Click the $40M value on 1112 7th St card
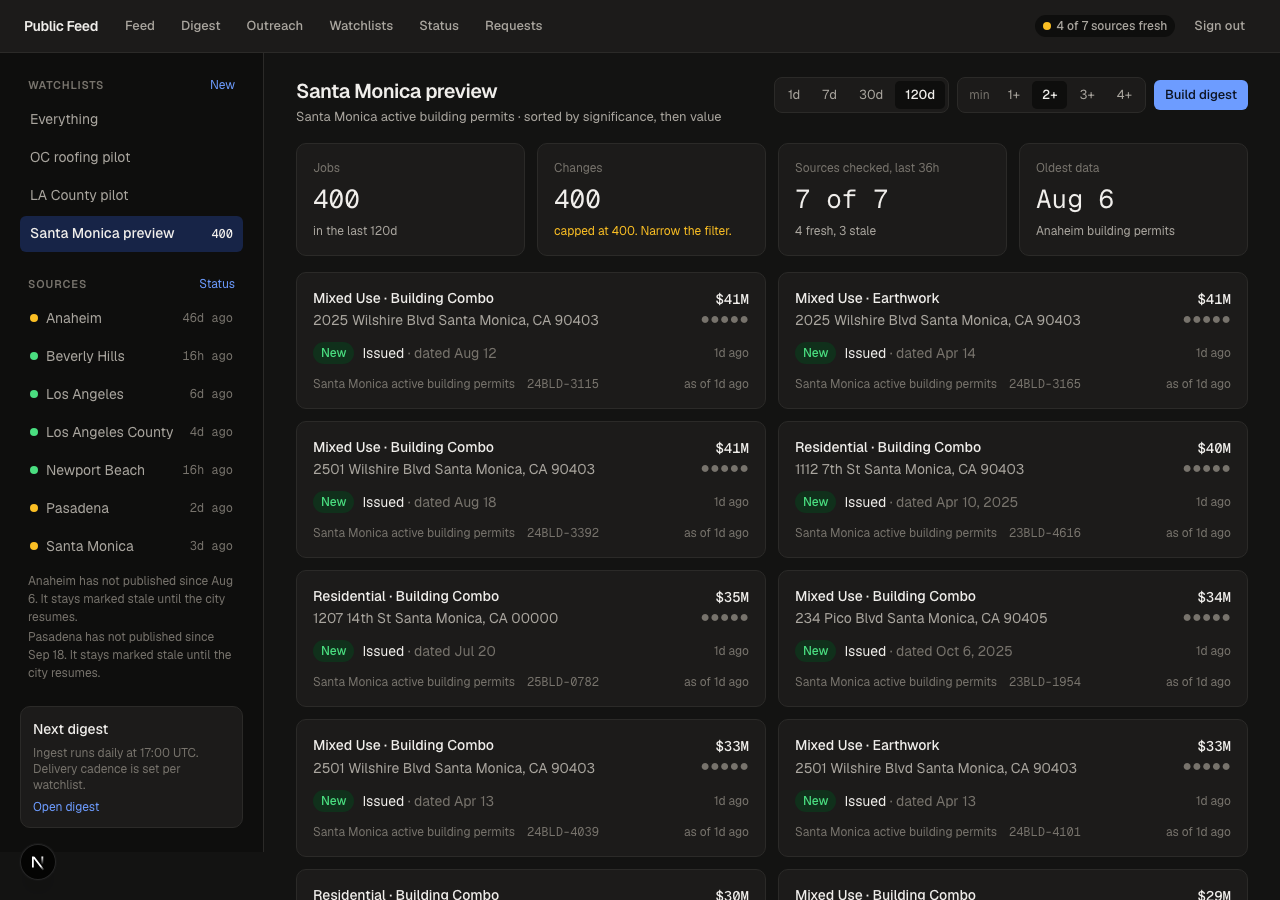 point(1214,448)
